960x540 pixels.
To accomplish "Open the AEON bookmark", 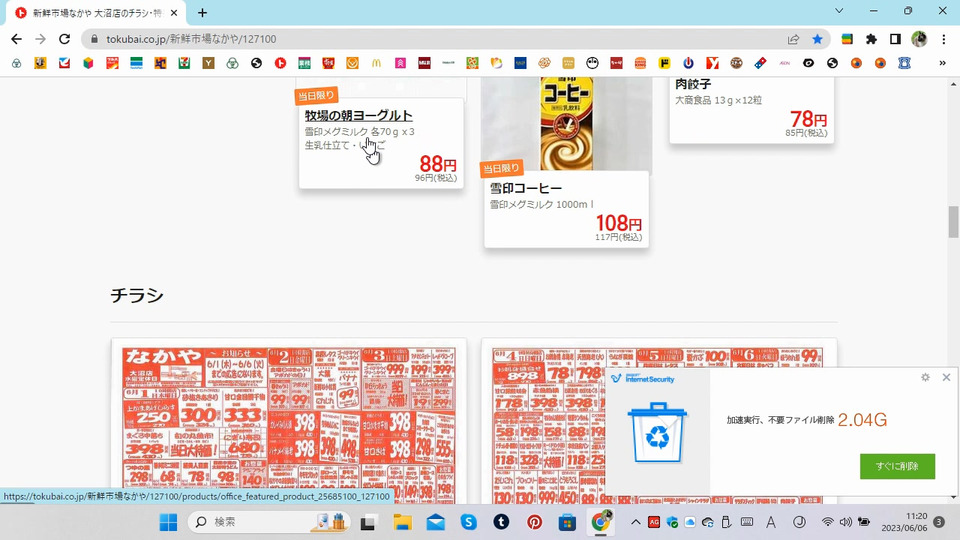I will pyautogui.click(x=784, y=63).
